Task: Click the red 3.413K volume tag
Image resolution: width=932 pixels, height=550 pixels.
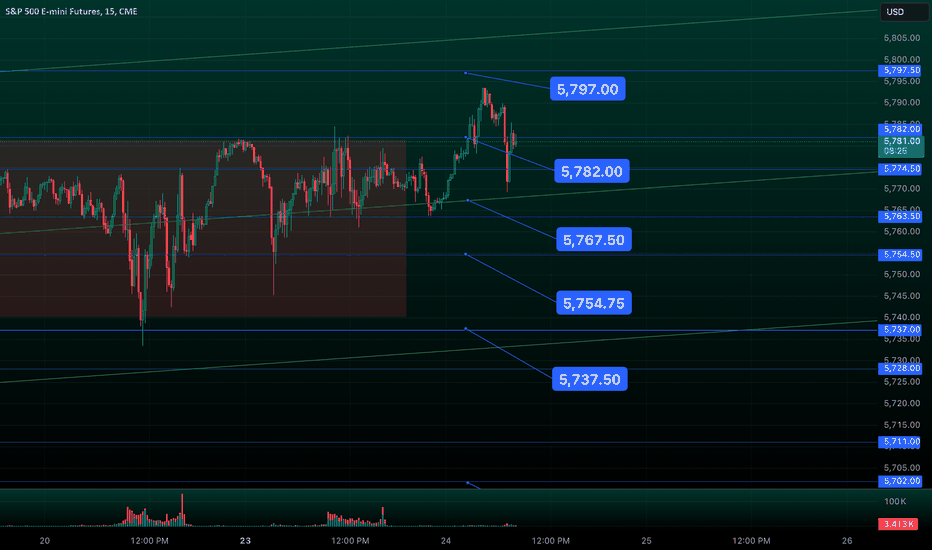Action: (898, 524)
